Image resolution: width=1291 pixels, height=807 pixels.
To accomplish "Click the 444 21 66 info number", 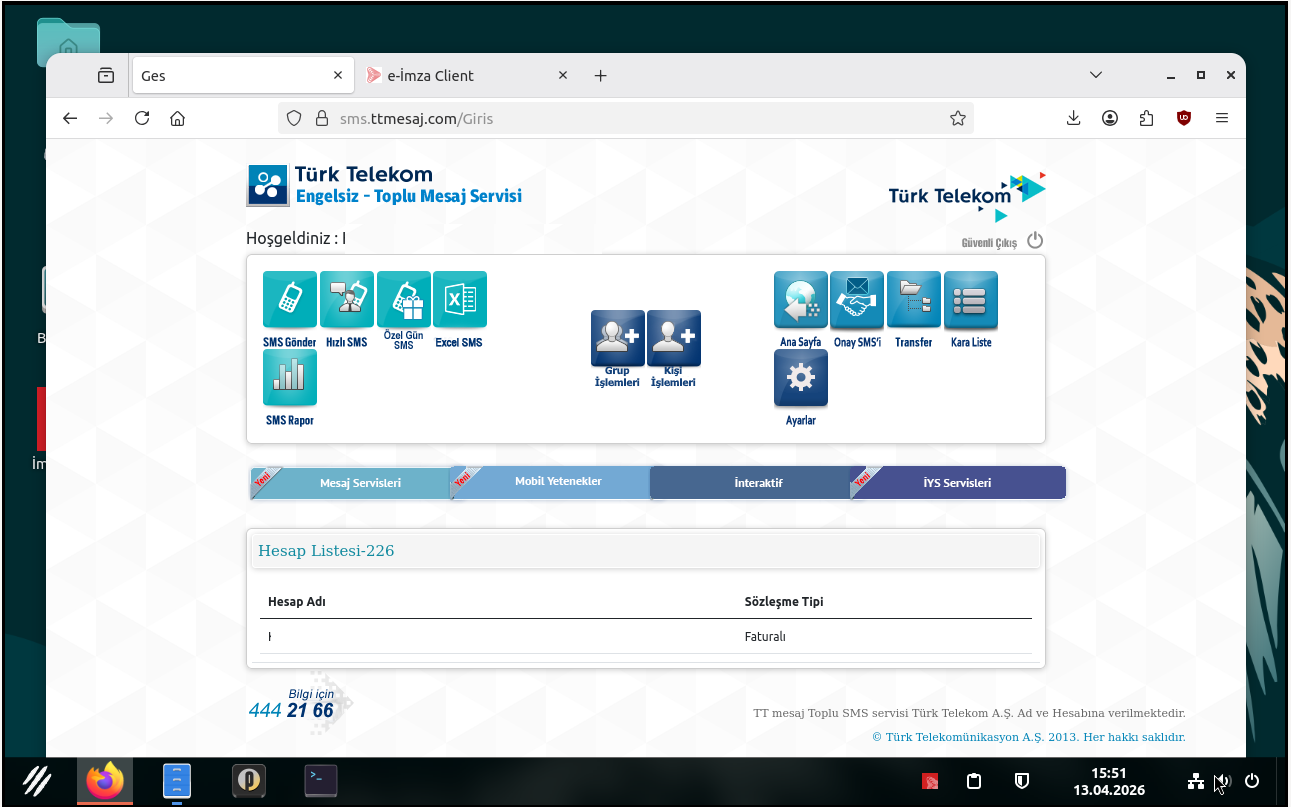I will pos(291,711).
